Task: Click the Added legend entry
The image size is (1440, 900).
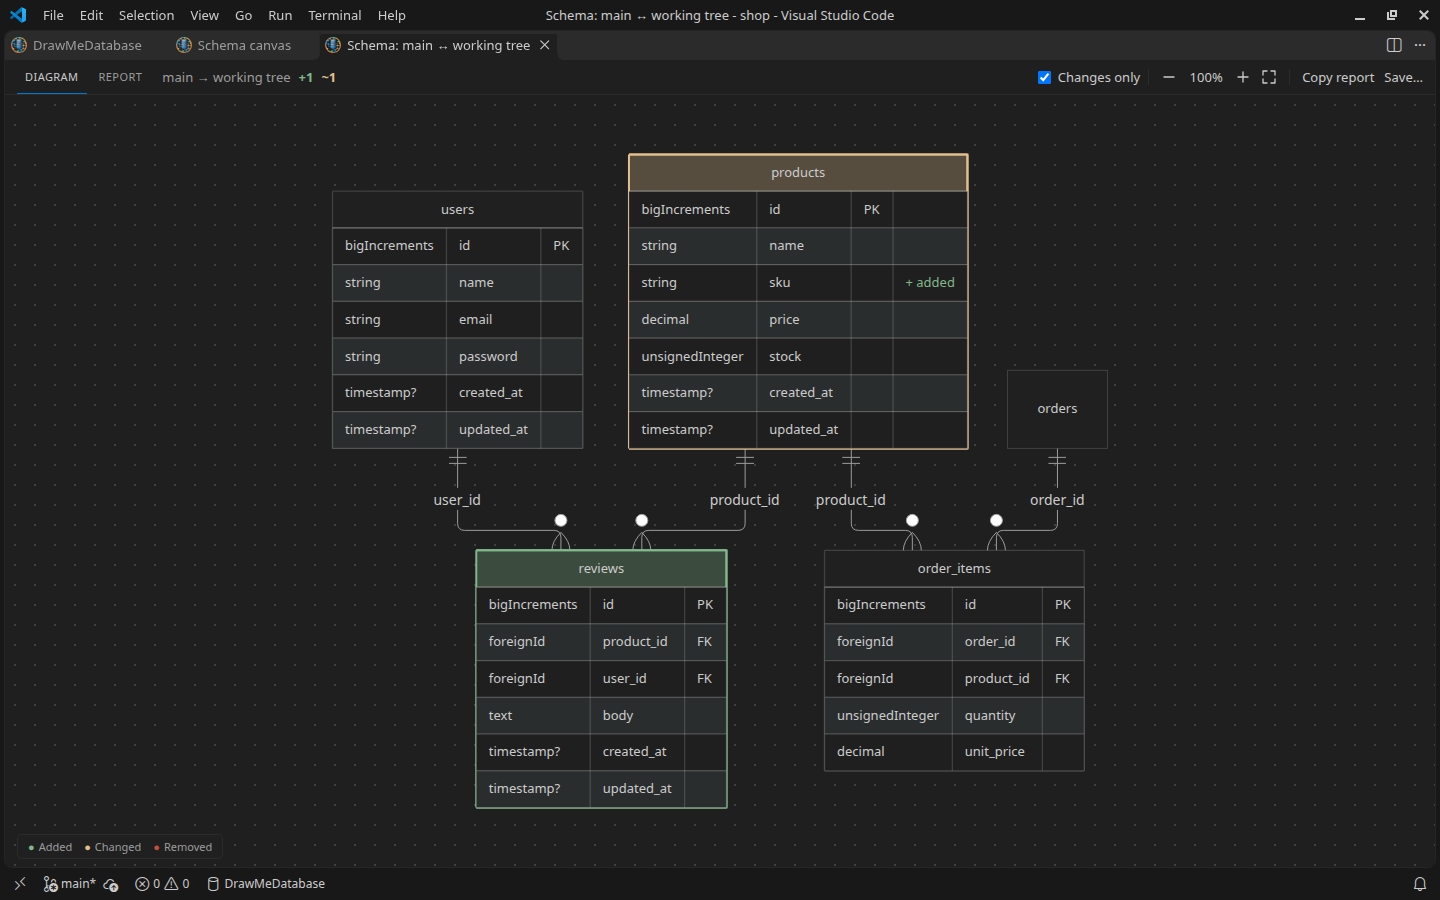Action: click(50, 847)
